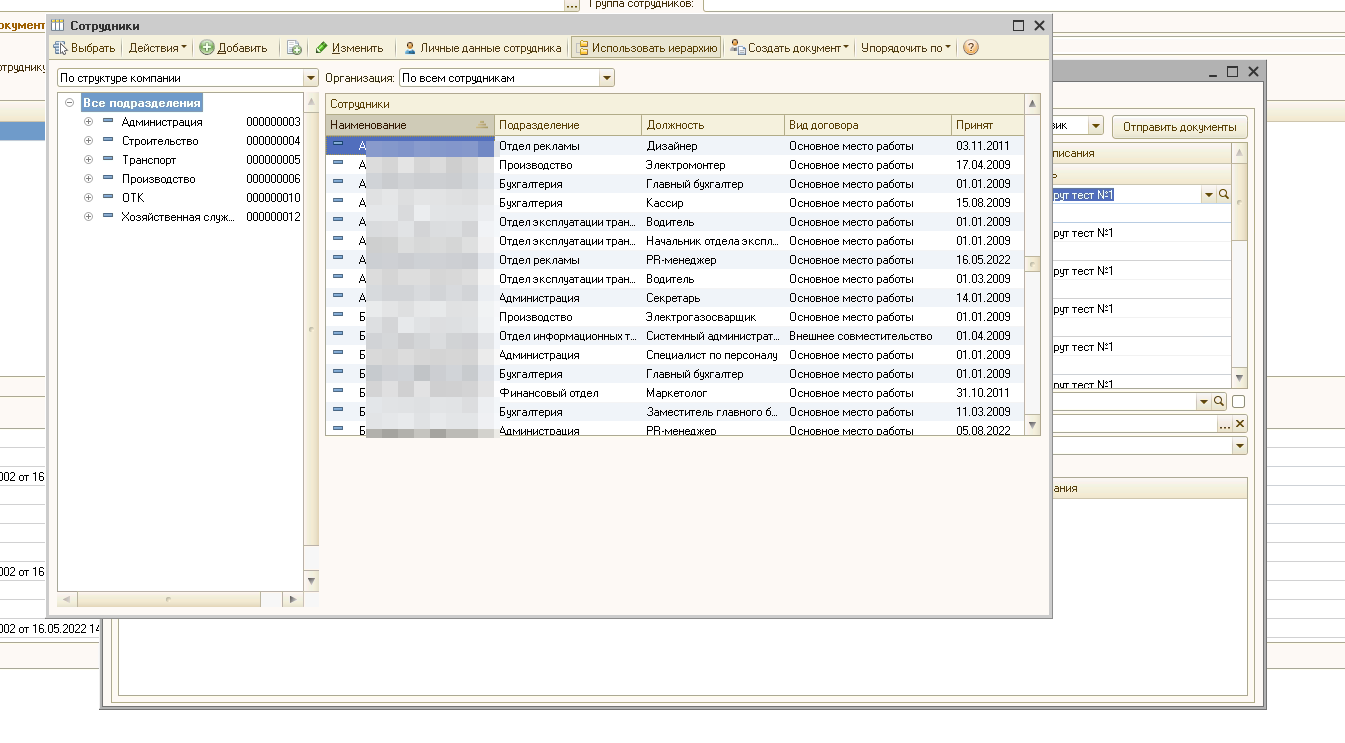Click the X clear button in background field
Viewport: 1345px width, 743px height.
click(1240, 424)
